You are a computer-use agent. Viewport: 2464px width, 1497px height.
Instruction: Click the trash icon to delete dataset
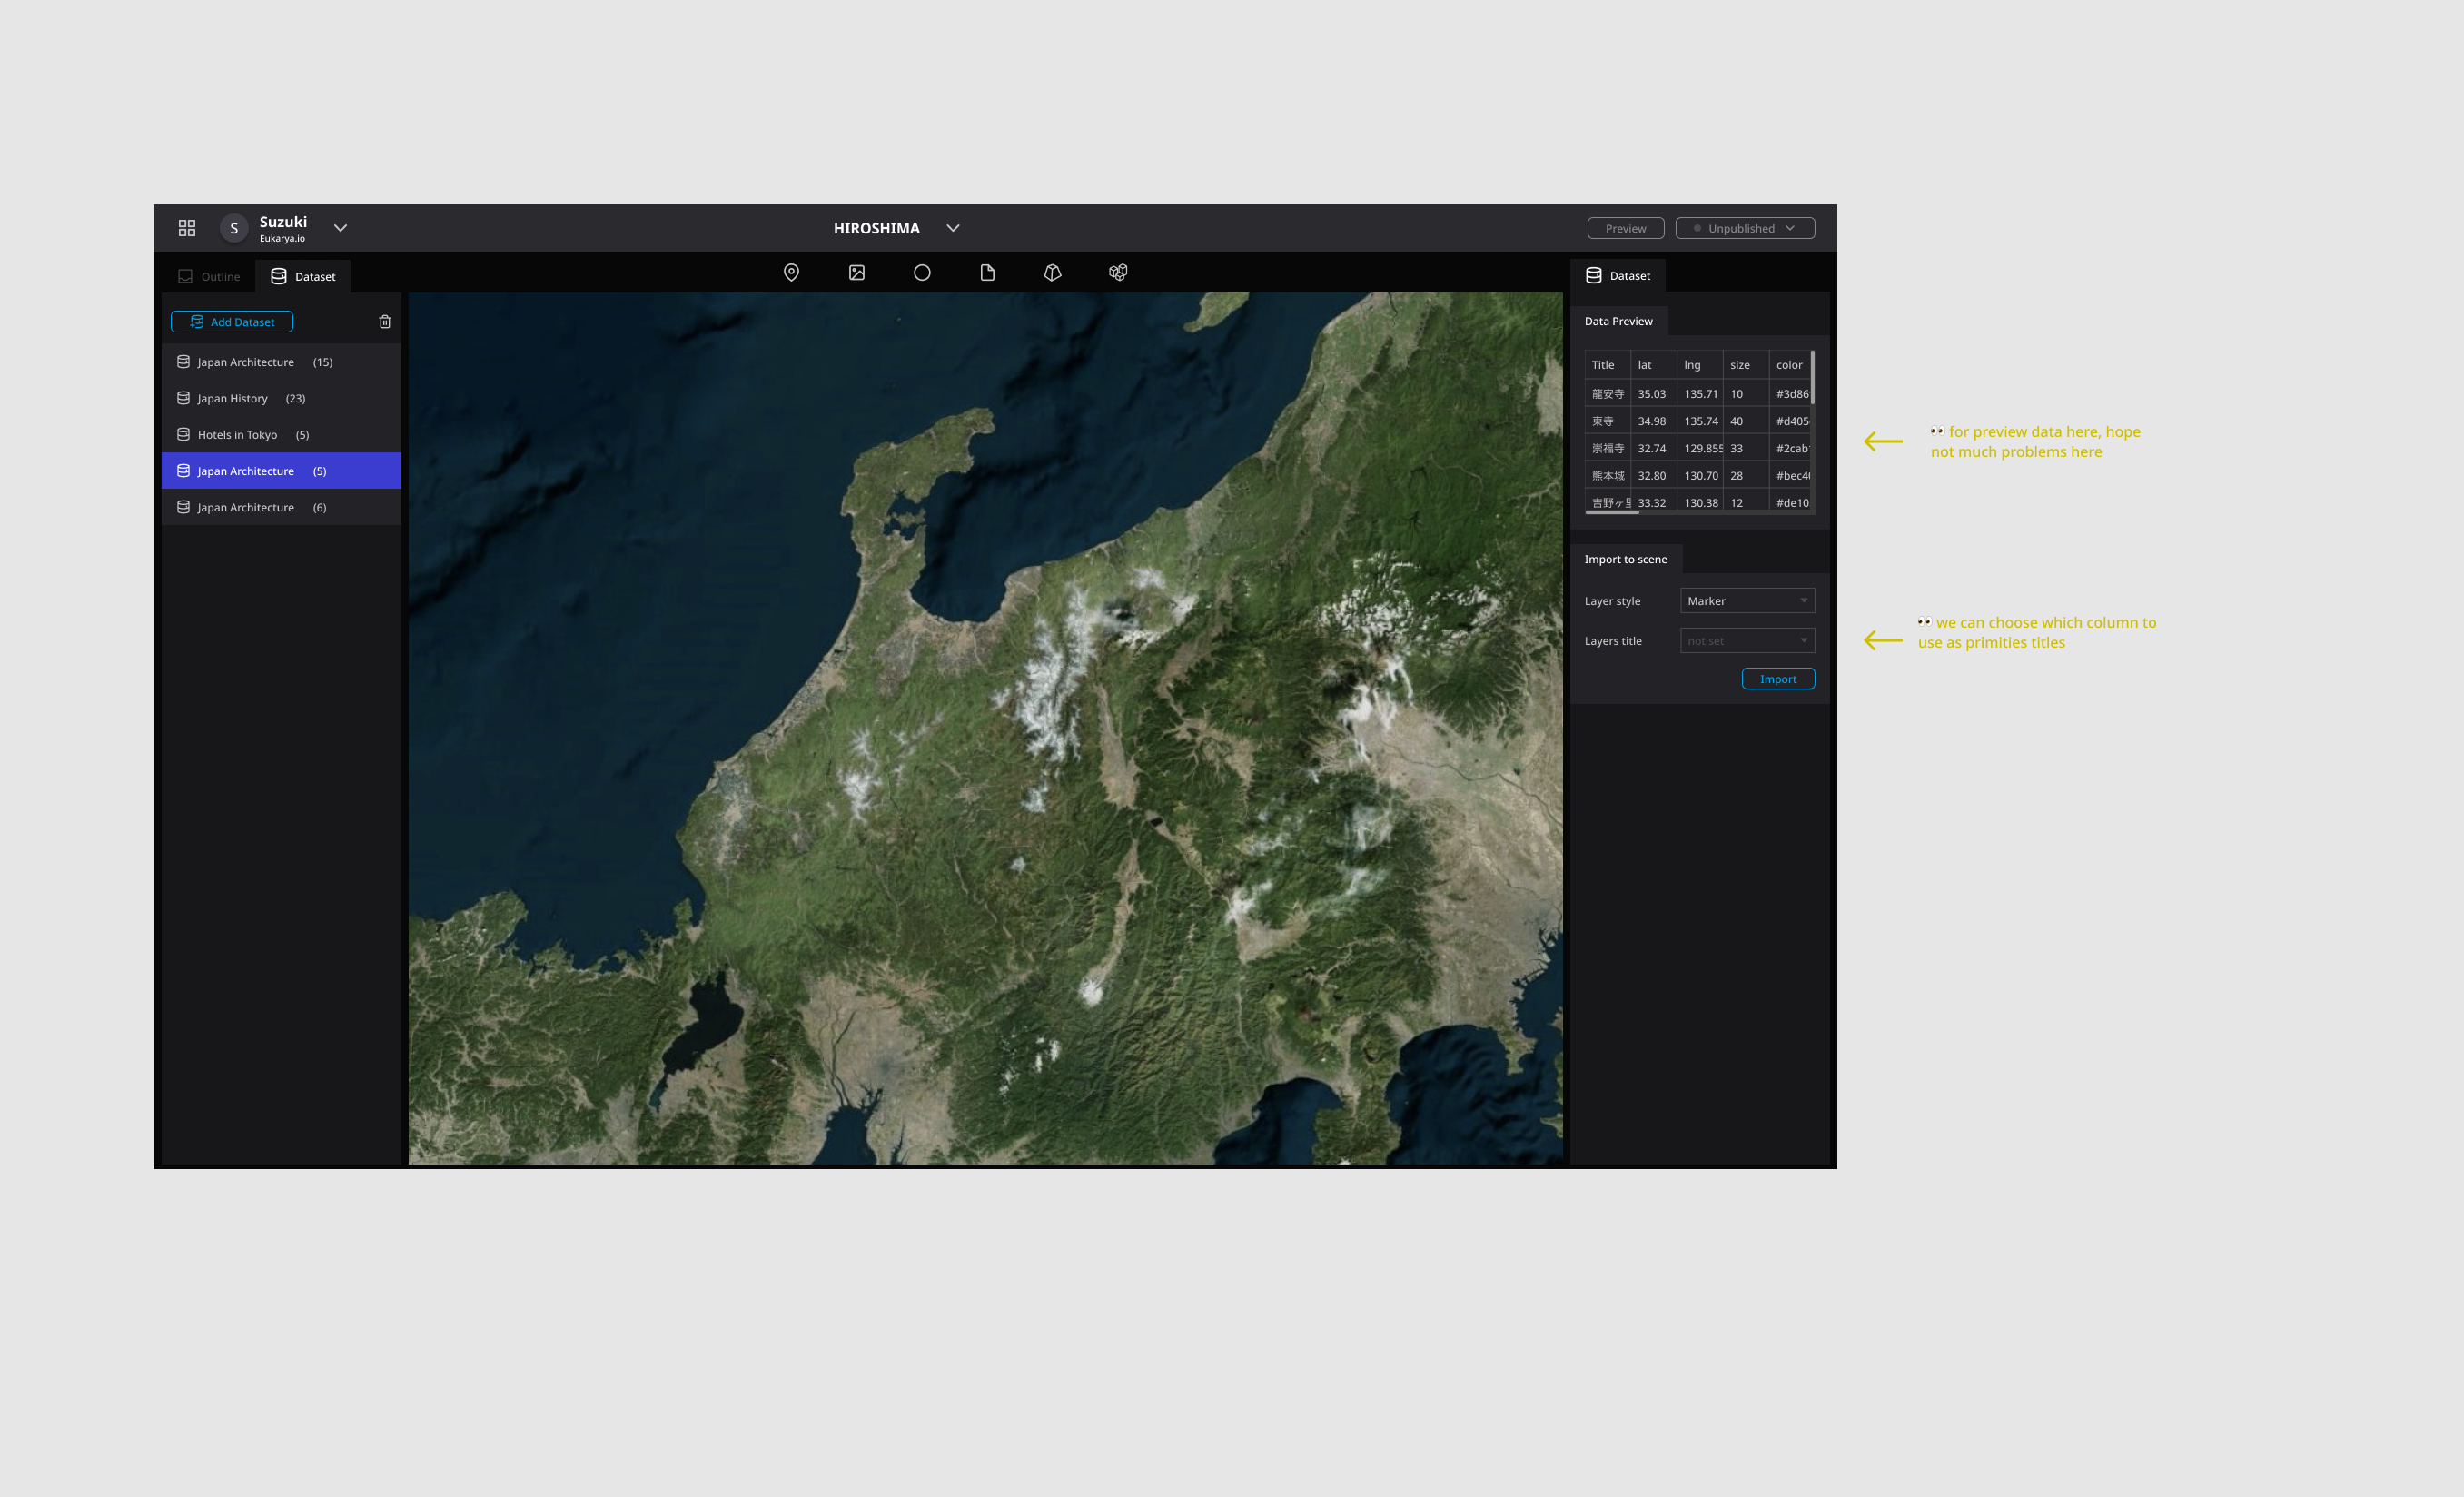385,321
